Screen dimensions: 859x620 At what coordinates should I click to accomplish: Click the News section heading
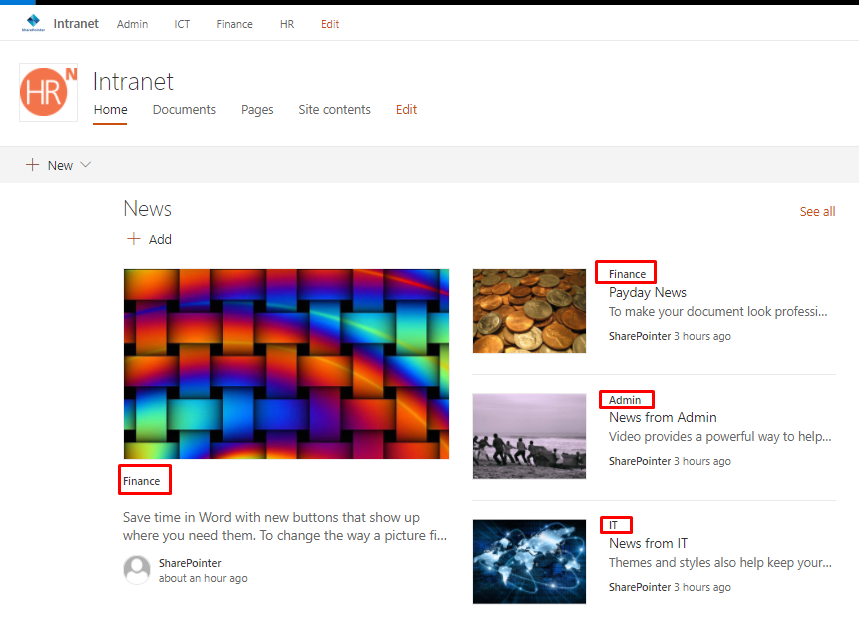point(147,209)
